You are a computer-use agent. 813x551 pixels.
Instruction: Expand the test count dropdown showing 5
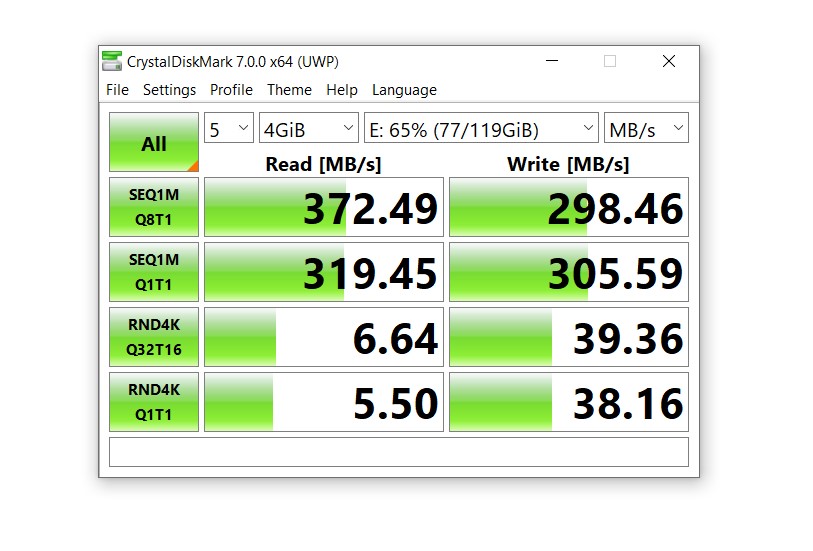point(229,128)
